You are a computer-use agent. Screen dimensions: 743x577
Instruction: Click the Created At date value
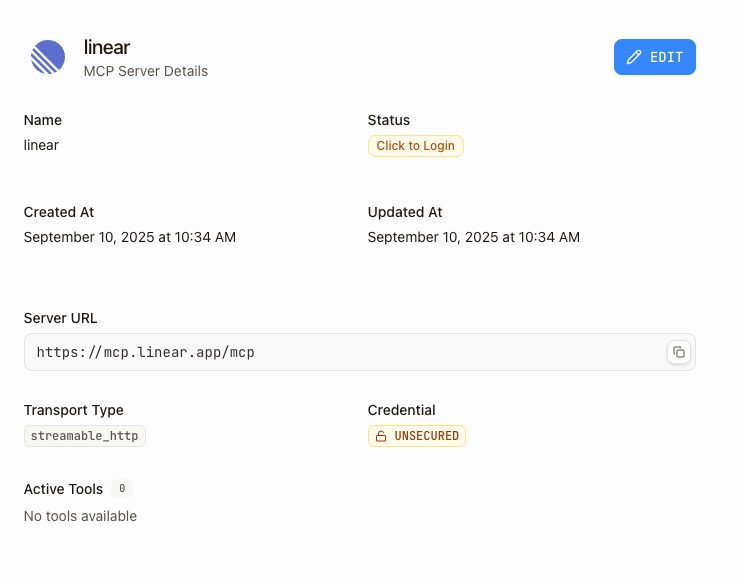pyautogui.click(x=130, y=237)
